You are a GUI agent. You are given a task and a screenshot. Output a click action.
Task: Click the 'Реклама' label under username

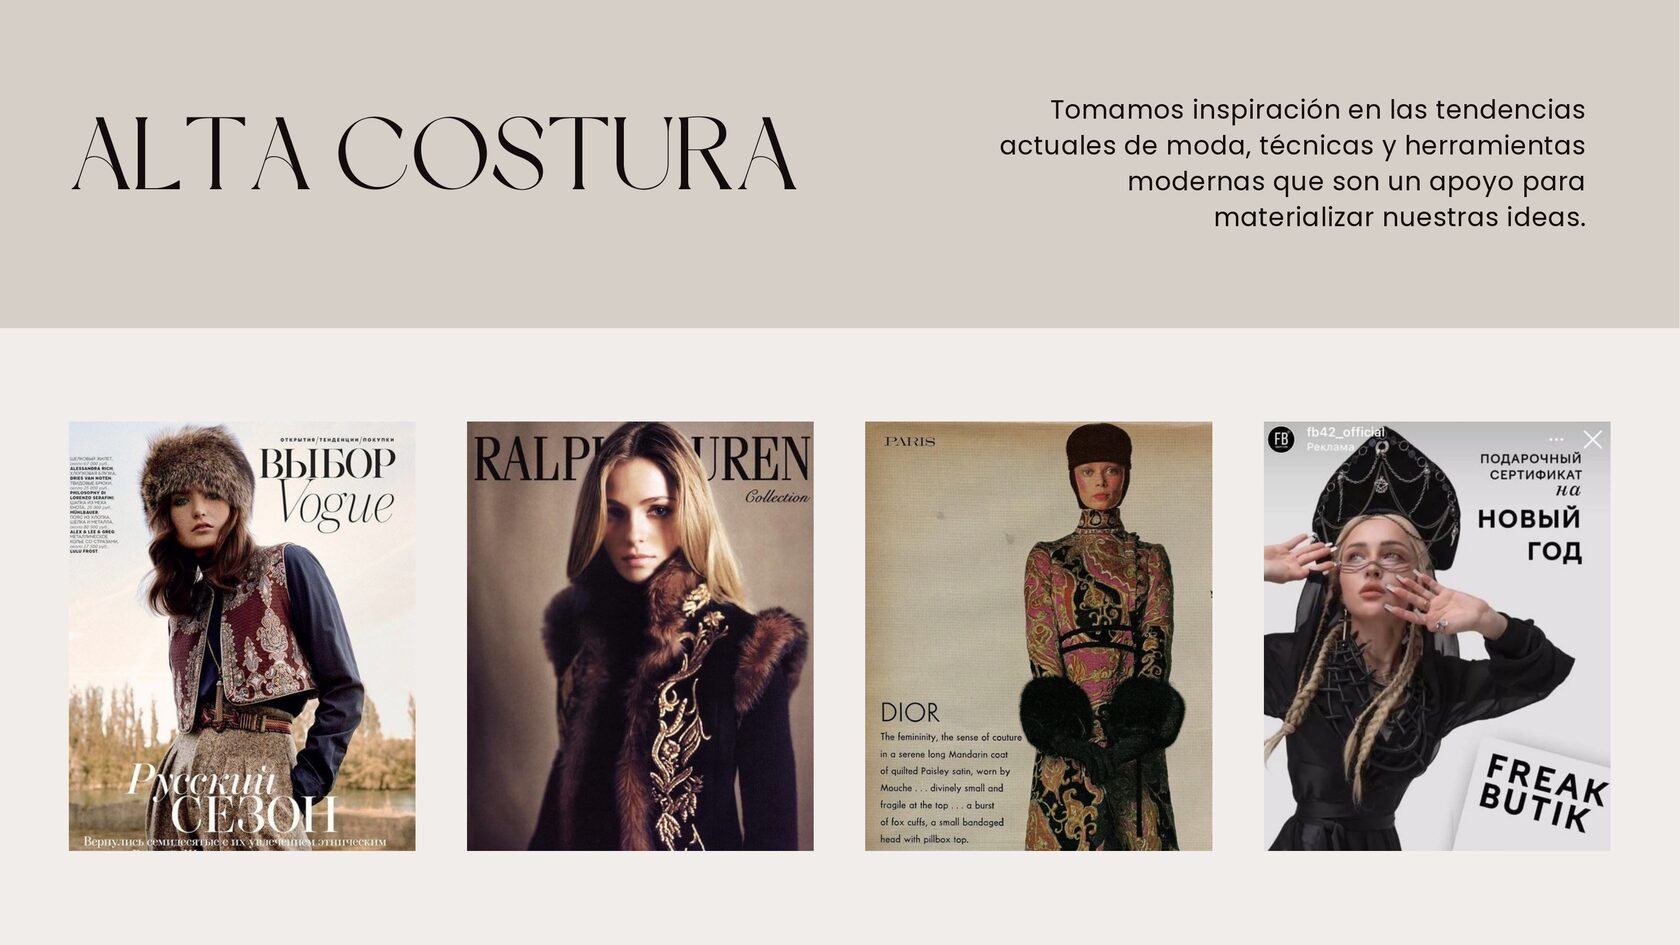(x=1330, y=447)
